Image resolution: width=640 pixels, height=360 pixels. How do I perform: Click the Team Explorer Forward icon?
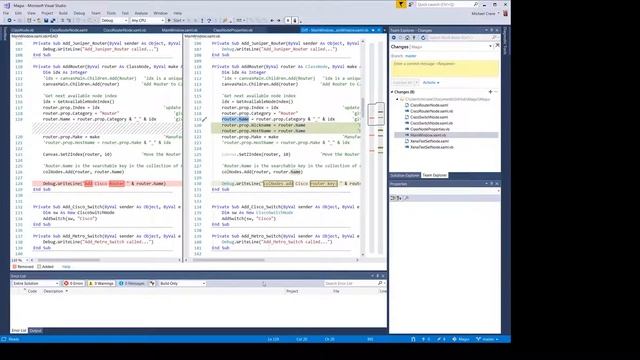tap(400, 38)
